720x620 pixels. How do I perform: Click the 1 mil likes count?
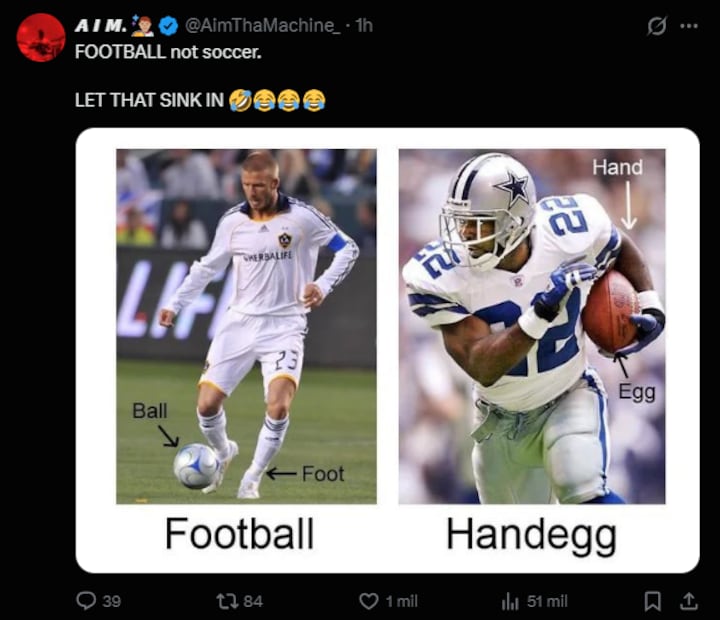click(x=401, y=601)
